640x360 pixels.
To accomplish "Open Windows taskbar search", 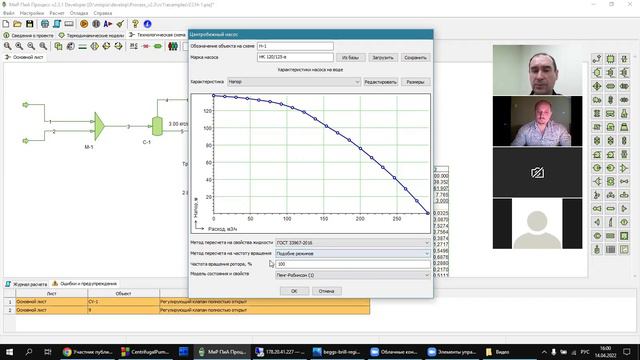I will coord(29,352).
